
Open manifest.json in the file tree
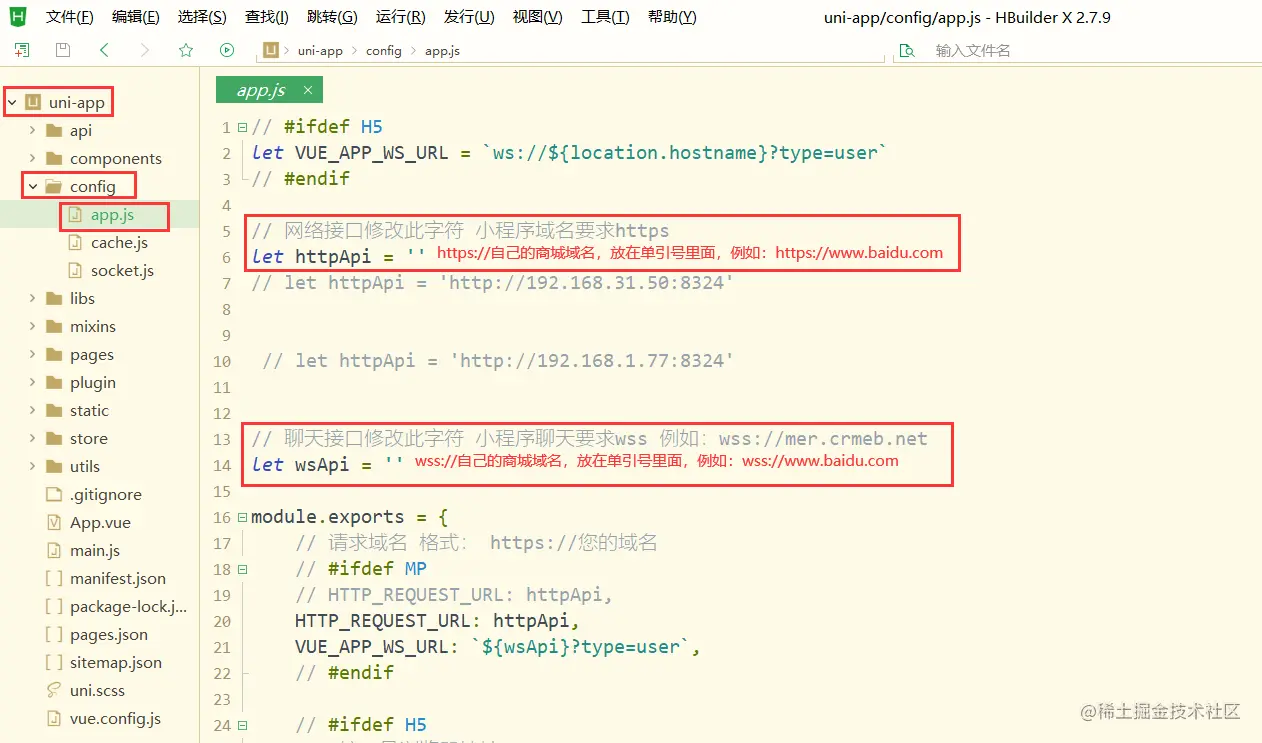[118, 578]
